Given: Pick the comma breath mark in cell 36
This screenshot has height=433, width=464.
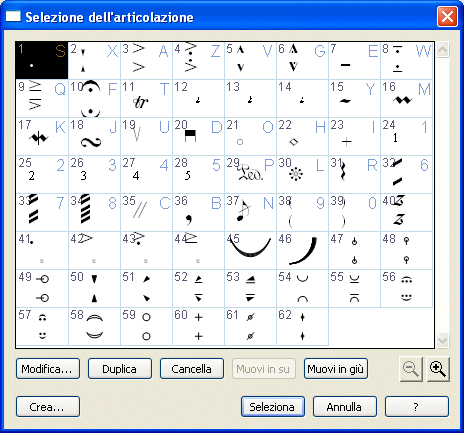Looking at the screenshot, I should [198, 213].
